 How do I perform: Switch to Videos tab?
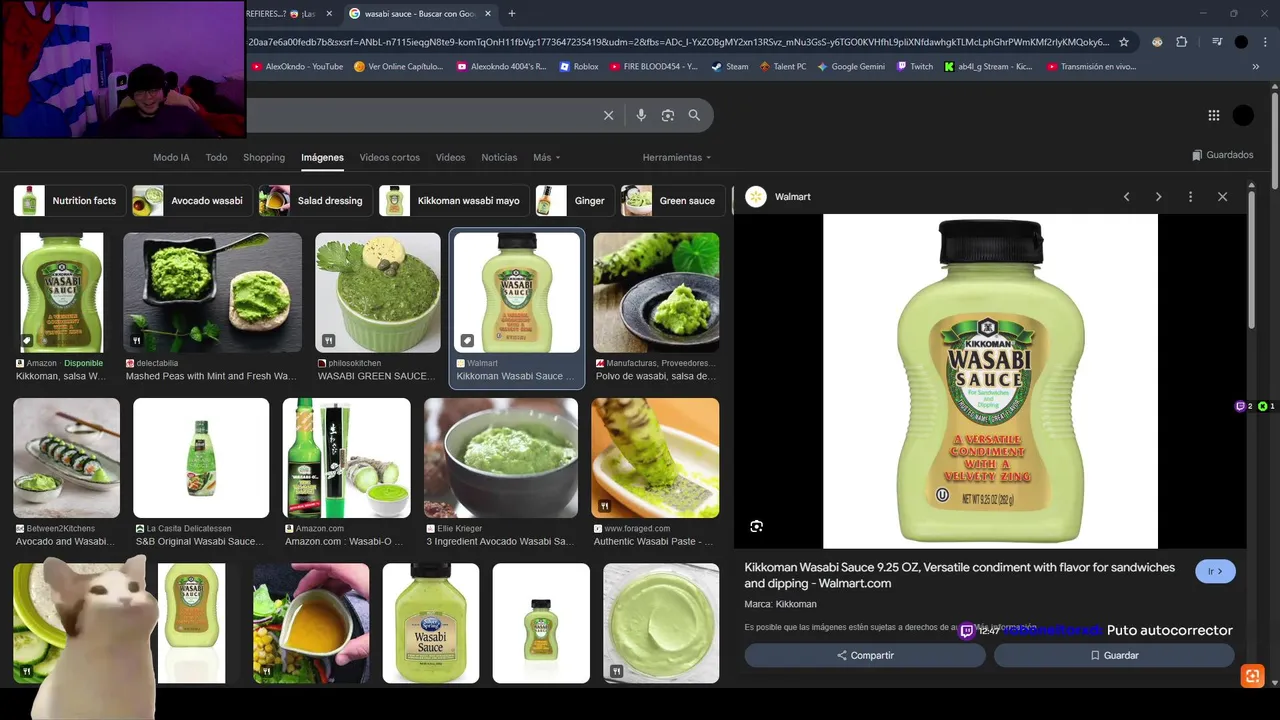(450, 157)
